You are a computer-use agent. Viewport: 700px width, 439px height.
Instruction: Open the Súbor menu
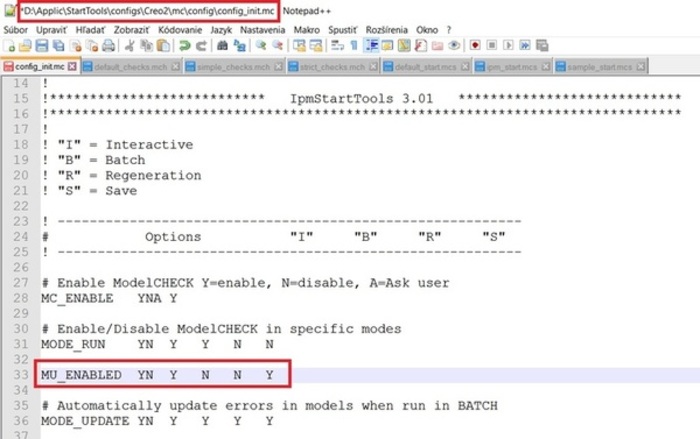(16, 31)
